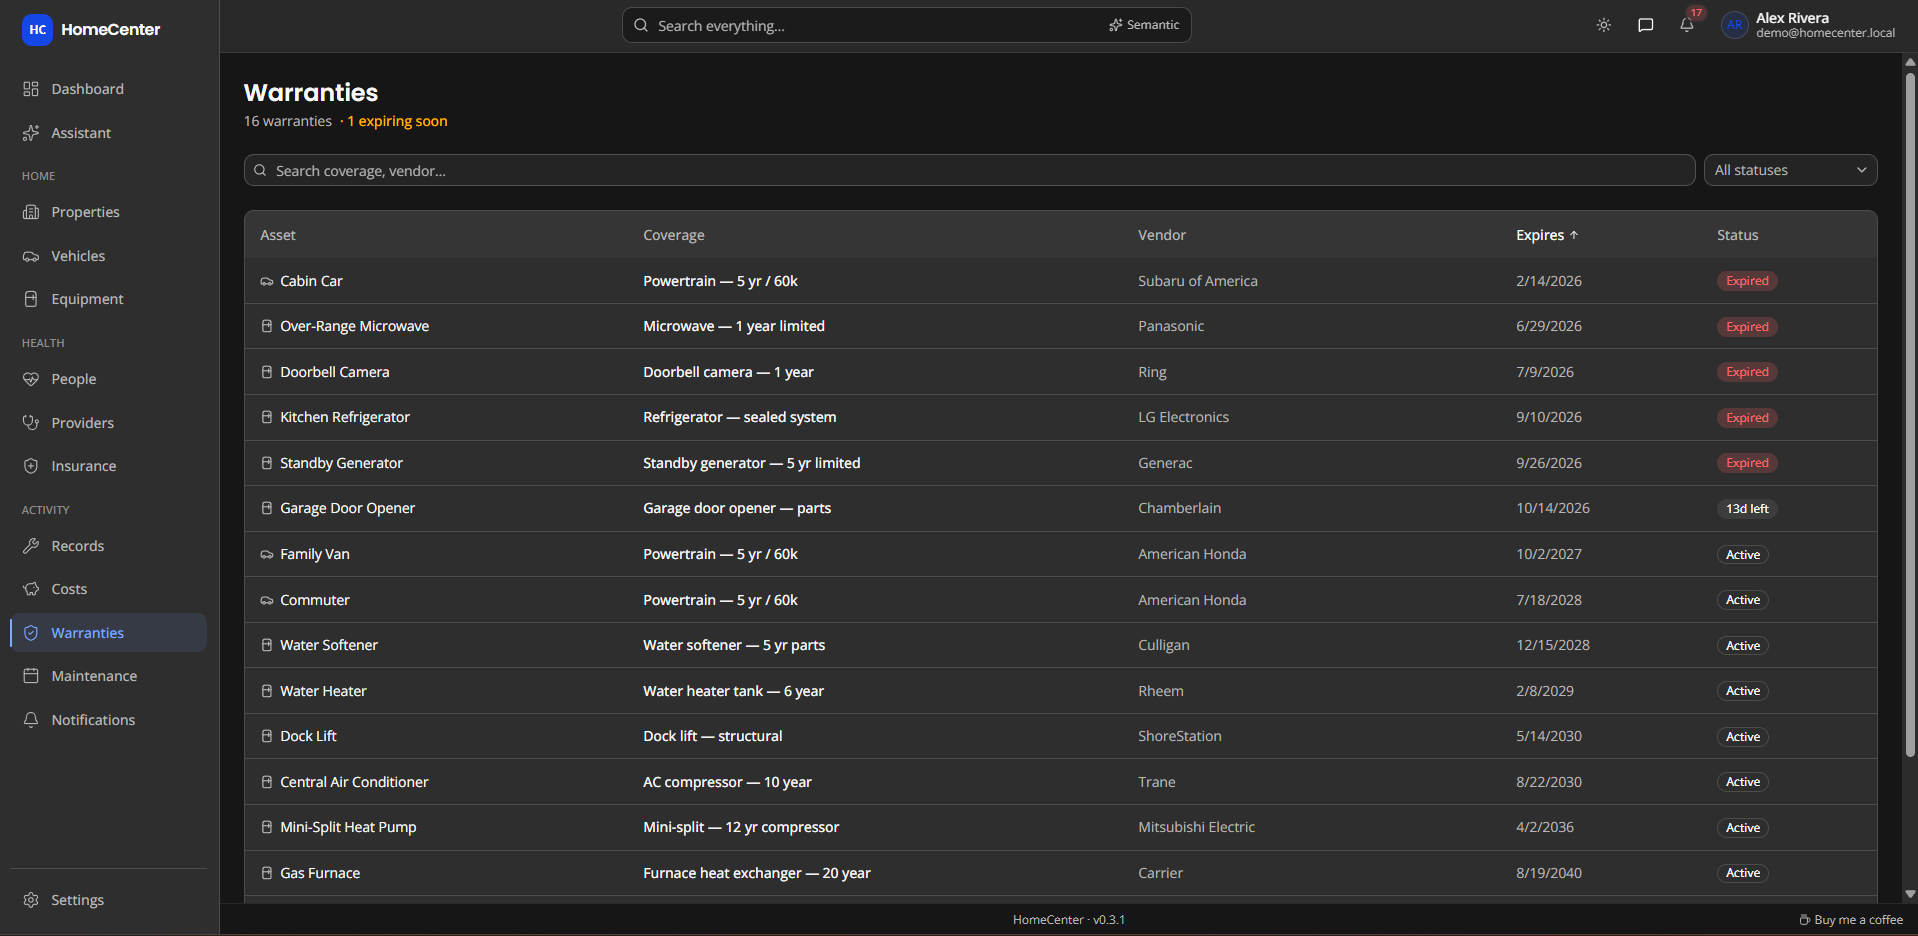Sort by the Asset column header

[x=278, y=235]
